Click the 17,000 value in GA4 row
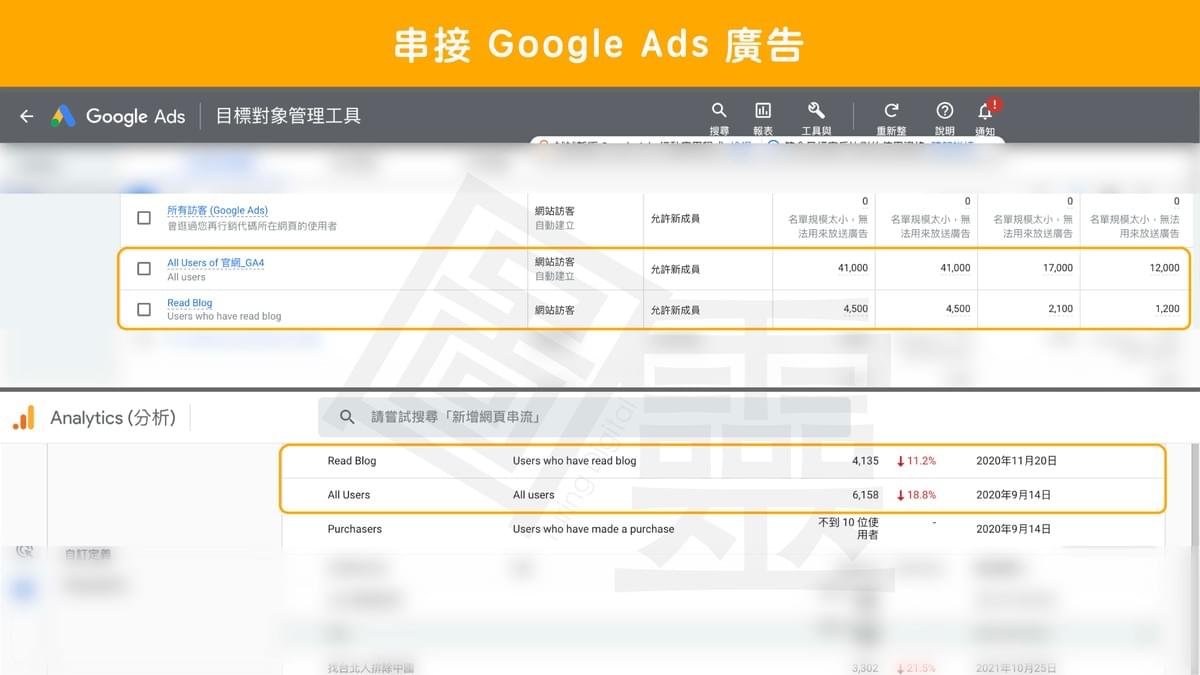This screenshot has width=1200, height=675. pyautogui.click(x=1057, y=268)
